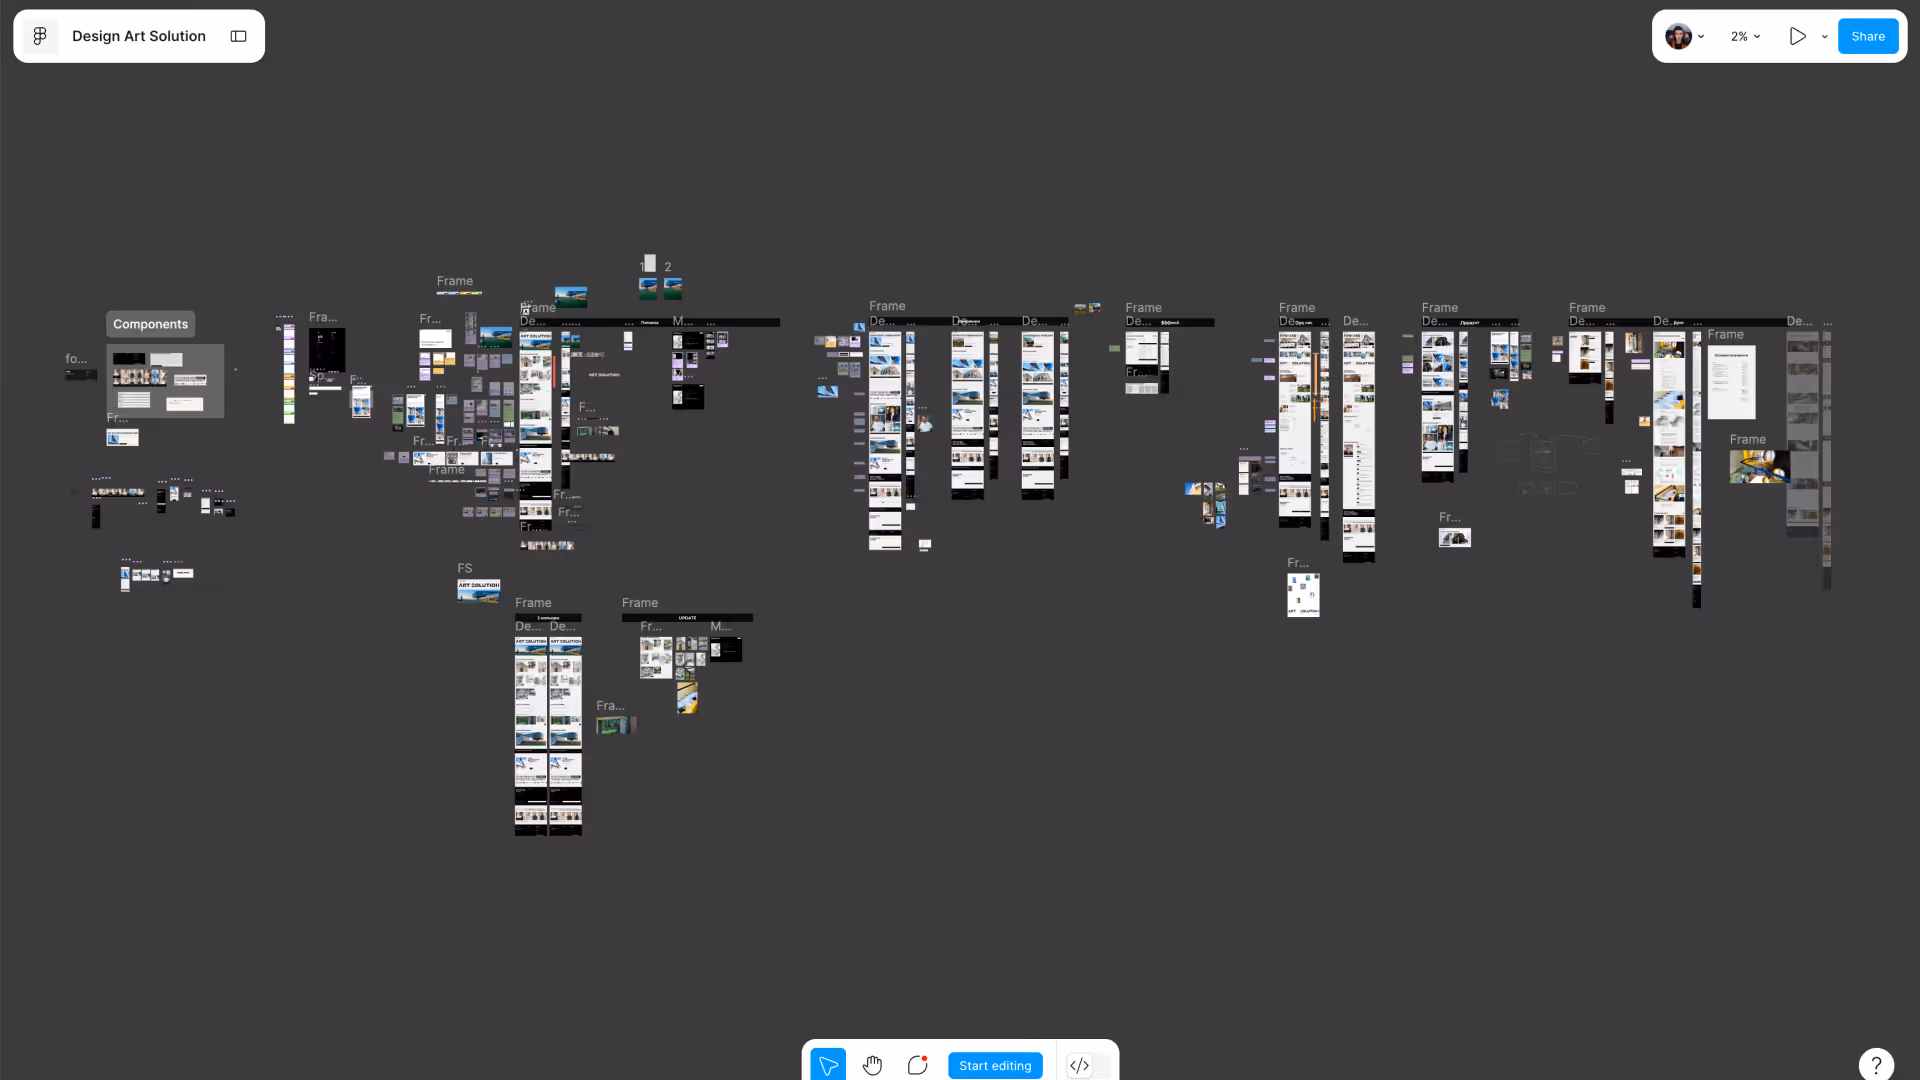The height and width of the screenshot is (1080, 1920).
Task: Start the prototype presentation with Play
Action: click(1797, 36)
